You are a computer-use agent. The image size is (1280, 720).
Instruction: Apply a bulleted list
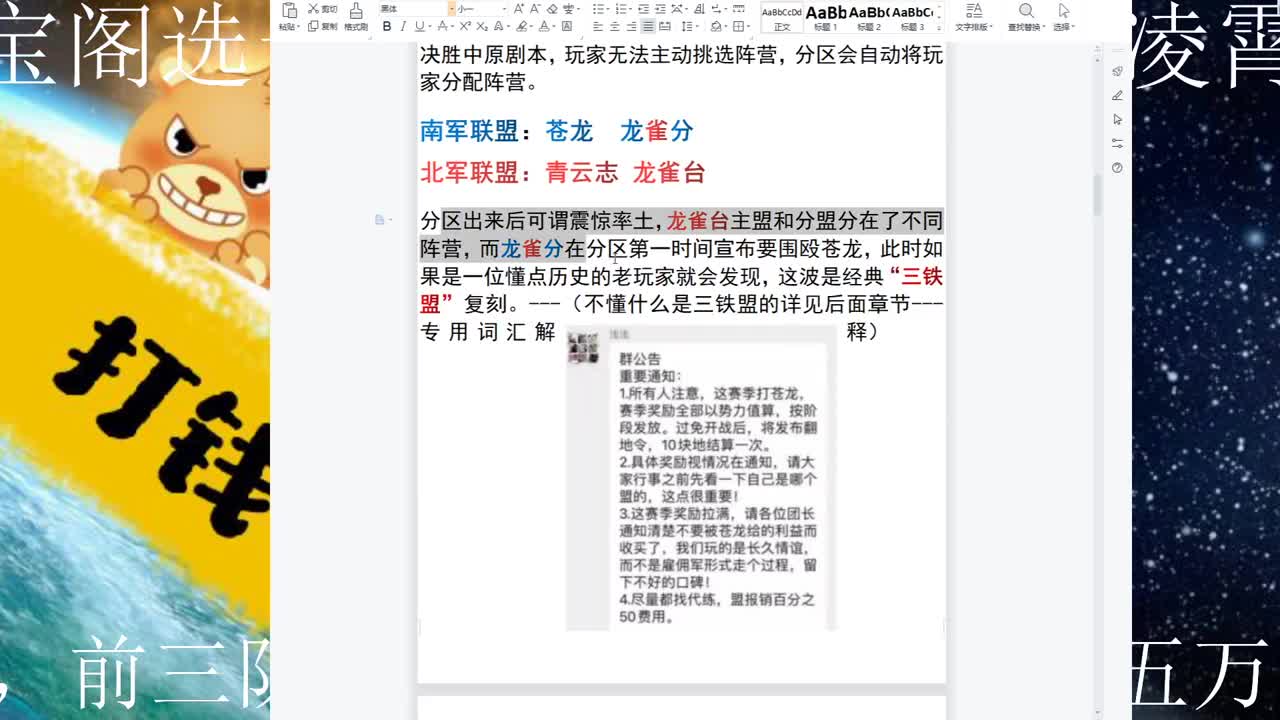pyautogui.click(x=599, y=9)
